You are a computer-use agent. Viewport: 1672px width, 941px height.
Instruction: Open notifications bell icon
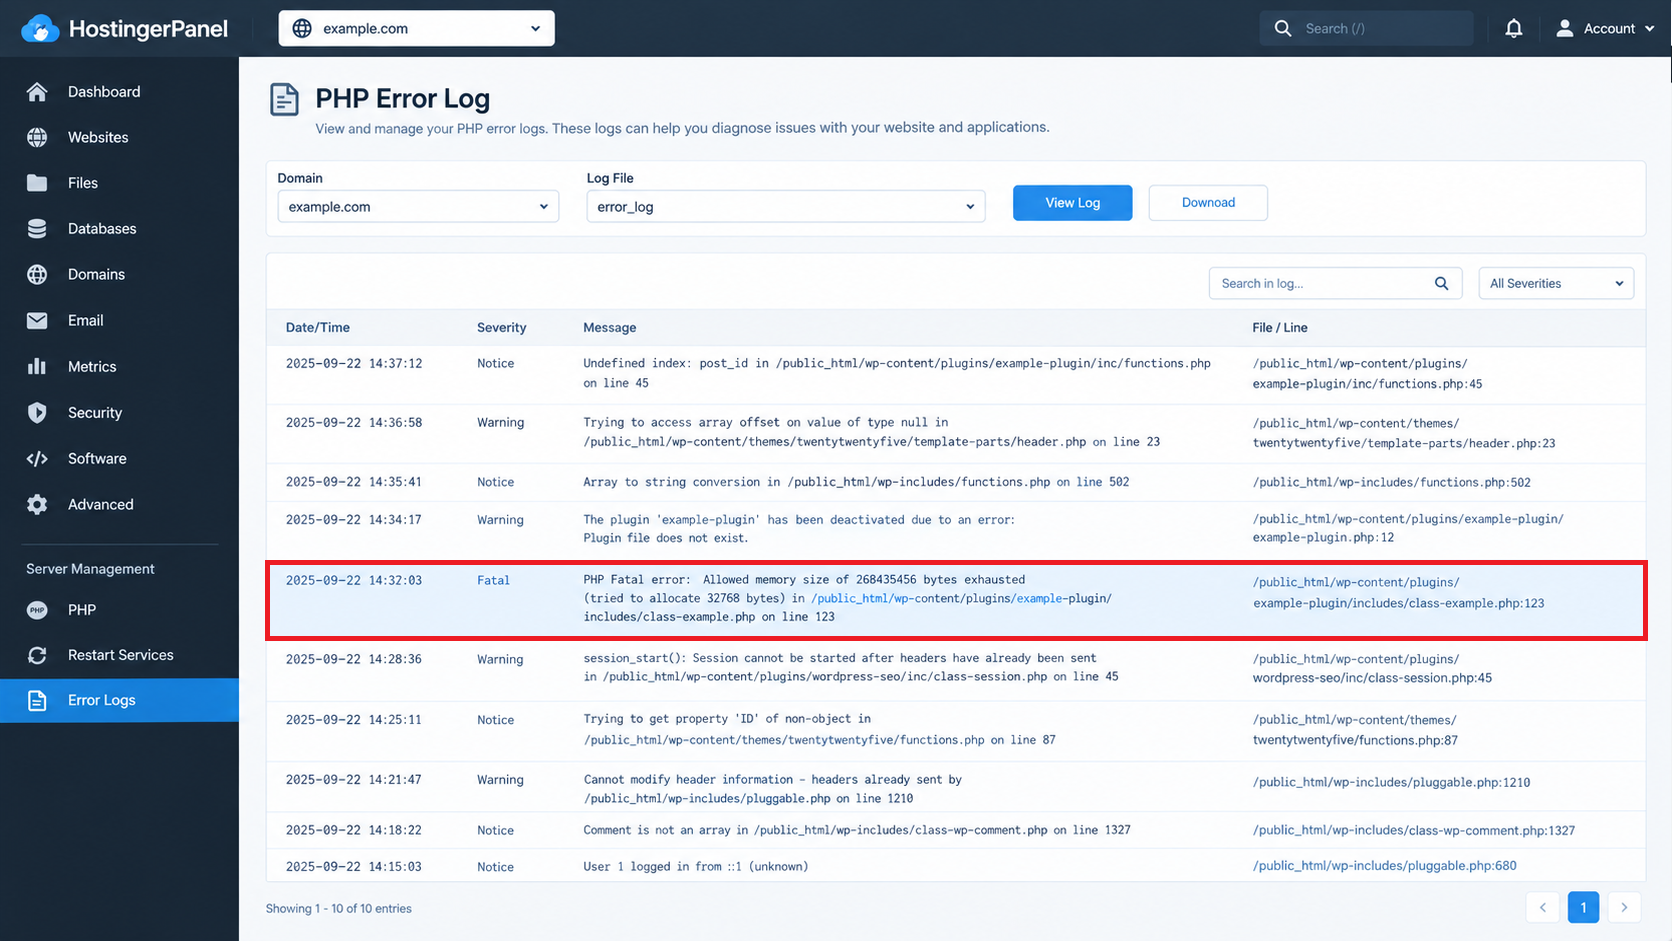[x=1514, y=28]
